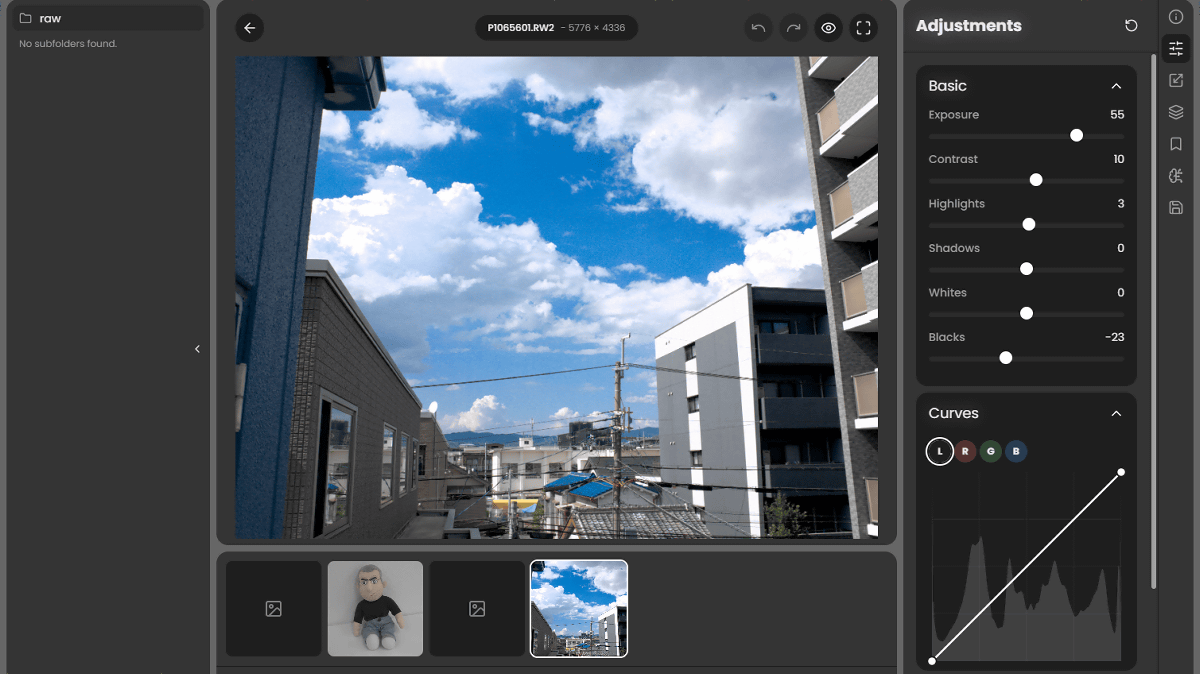Viewport: 1200px width, 674px height.
Task: Enter fullscreen image view
Action: point(864,28)
